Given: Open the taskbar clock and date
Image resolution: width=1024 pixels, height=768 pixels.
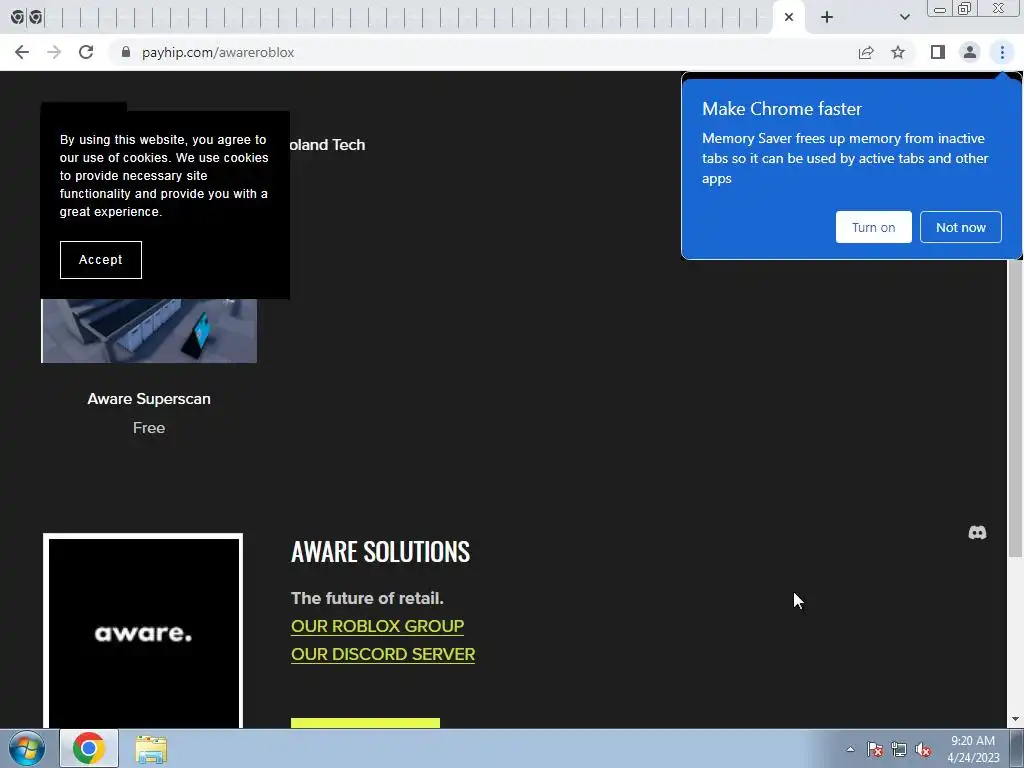Looking at the screenshot, I should point(973,749).
